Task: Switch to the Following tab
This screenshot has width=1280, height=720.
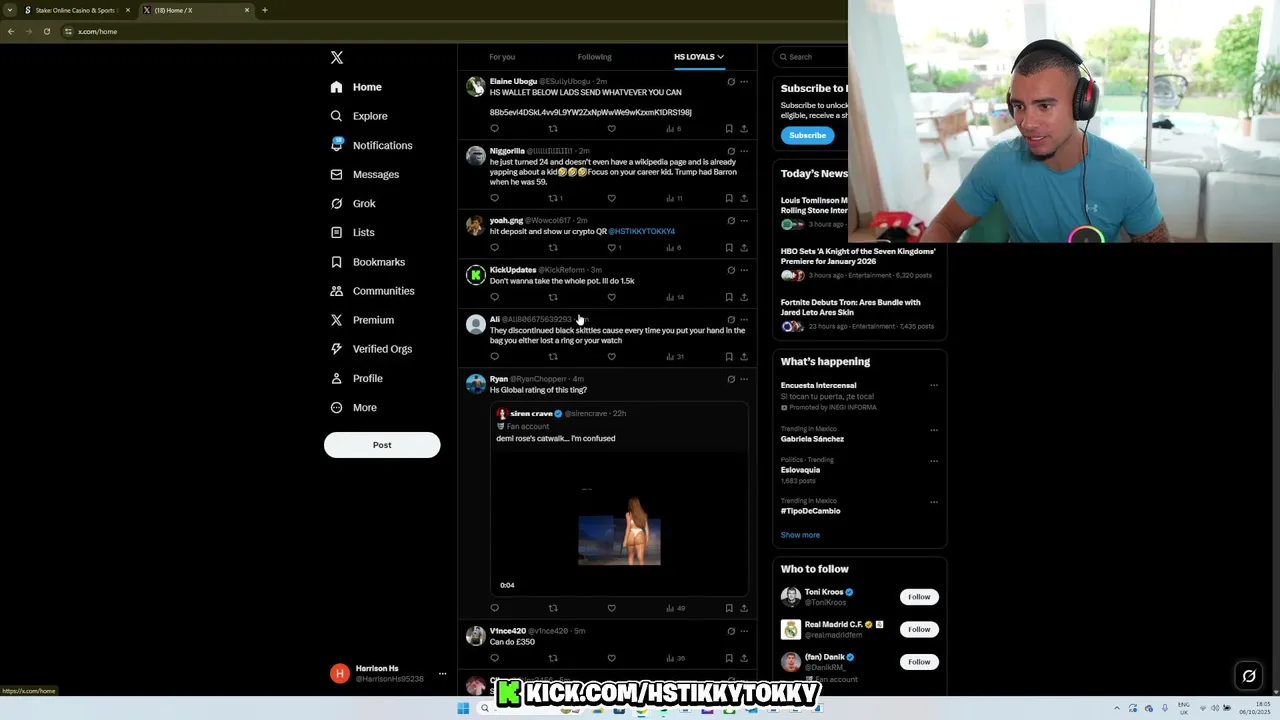Action: [594, 57]
